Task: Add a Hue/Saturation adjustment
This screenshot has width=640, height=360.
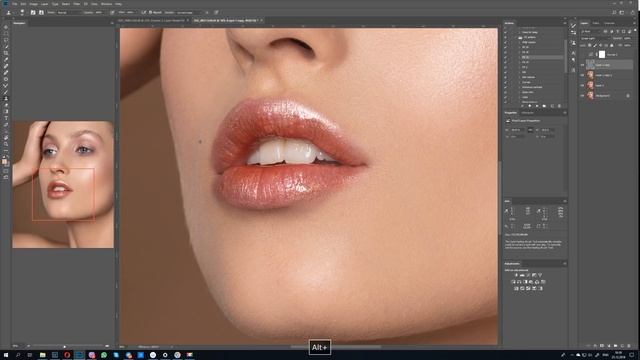Action: [x=513, y=282]
